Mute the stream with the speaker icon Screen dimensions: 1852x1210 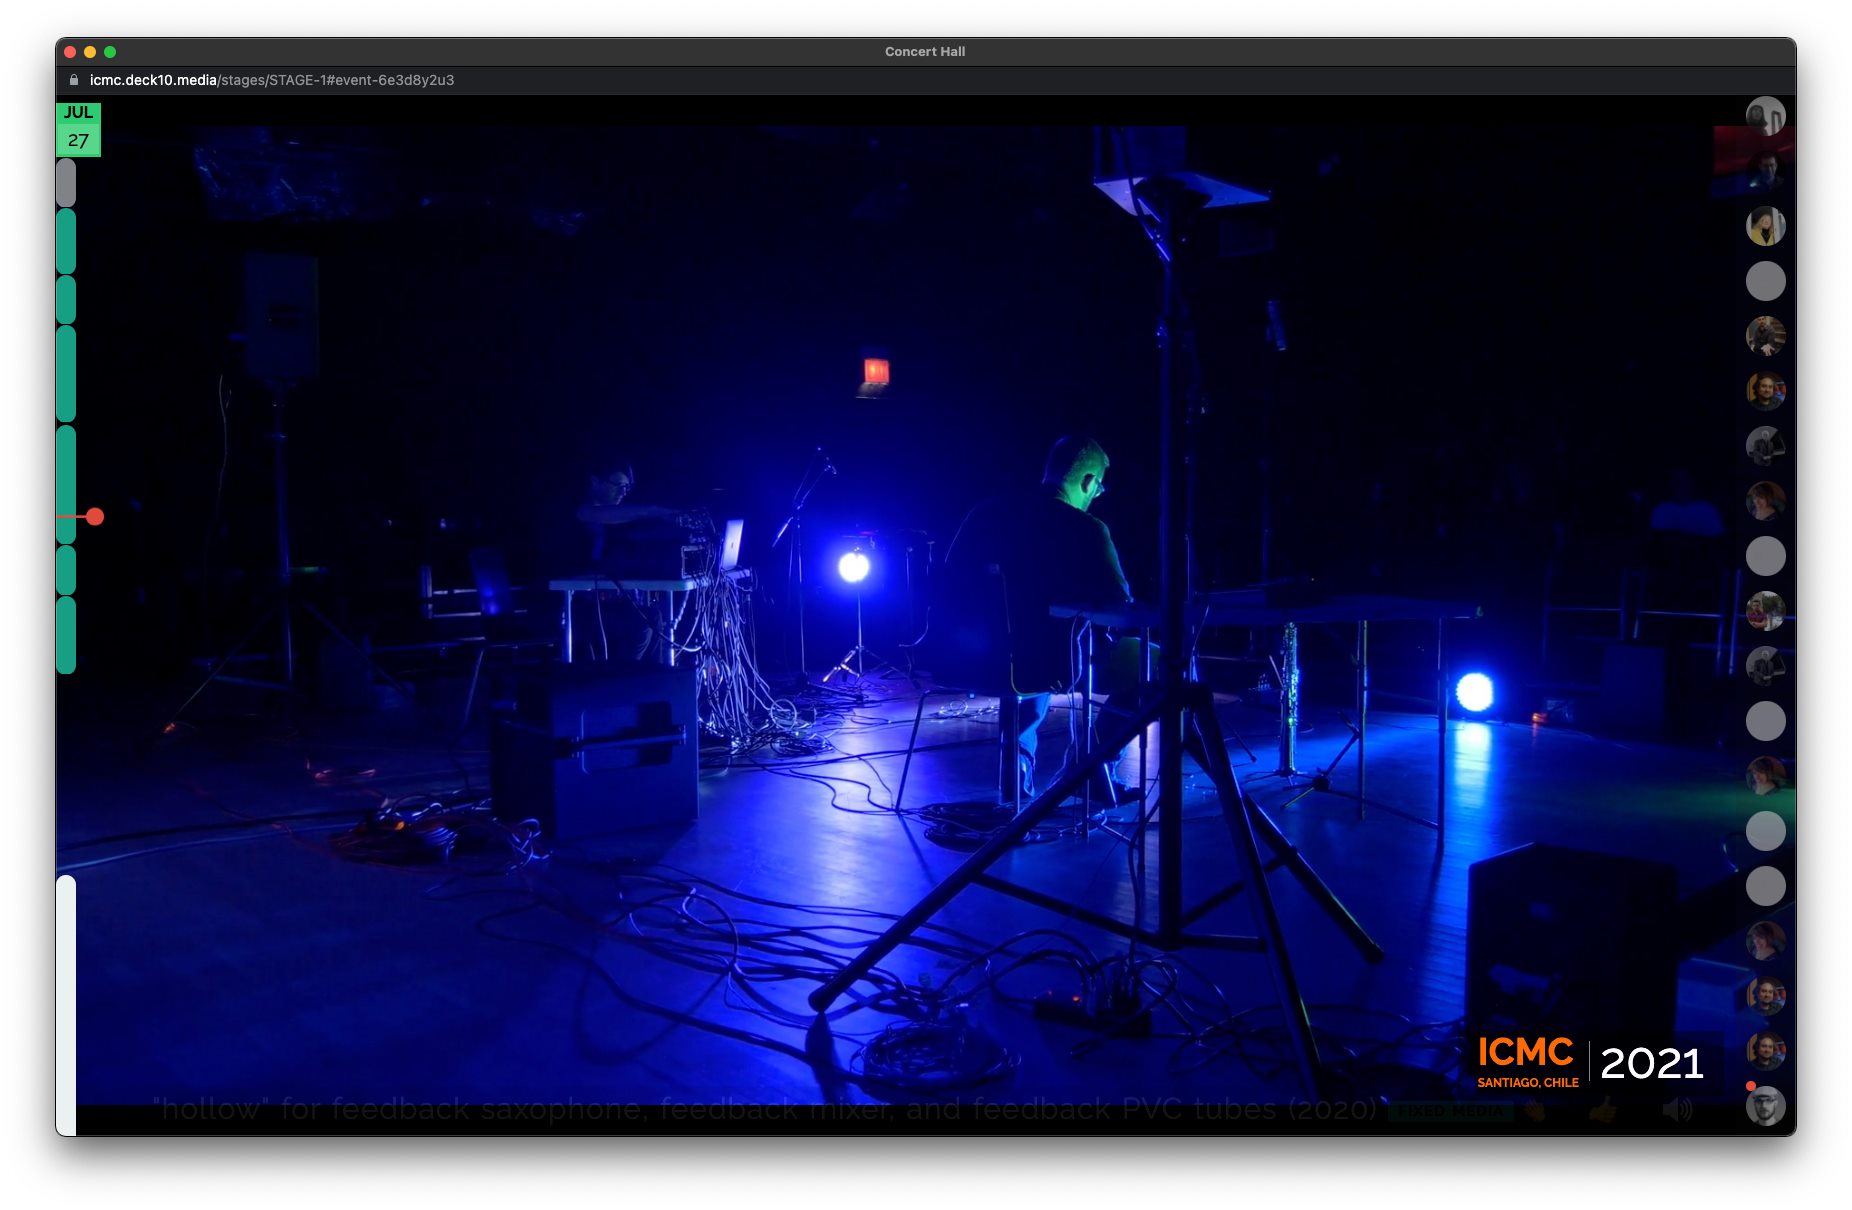1677,1109
